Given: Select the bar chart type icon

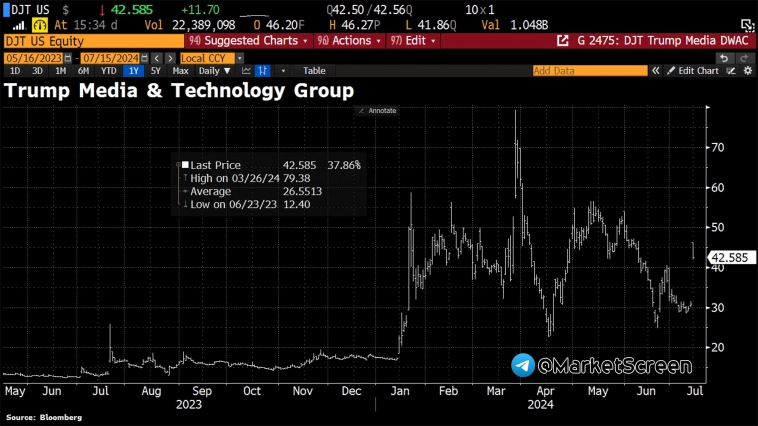Looking at the screenshot, I should [x=262, y=71].
